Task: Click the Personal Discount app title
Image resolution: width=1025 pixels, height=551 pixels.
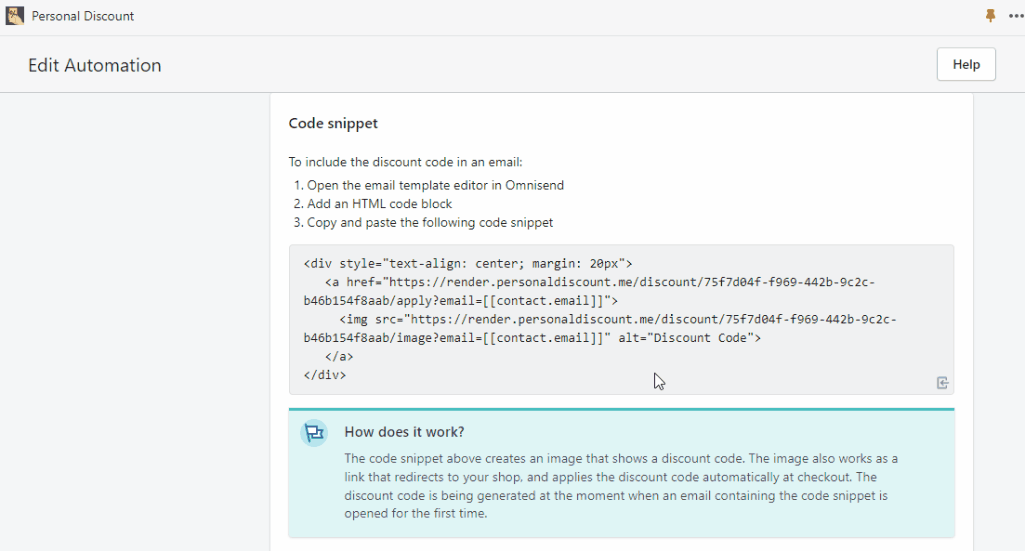Action: (x=82, y=16)
